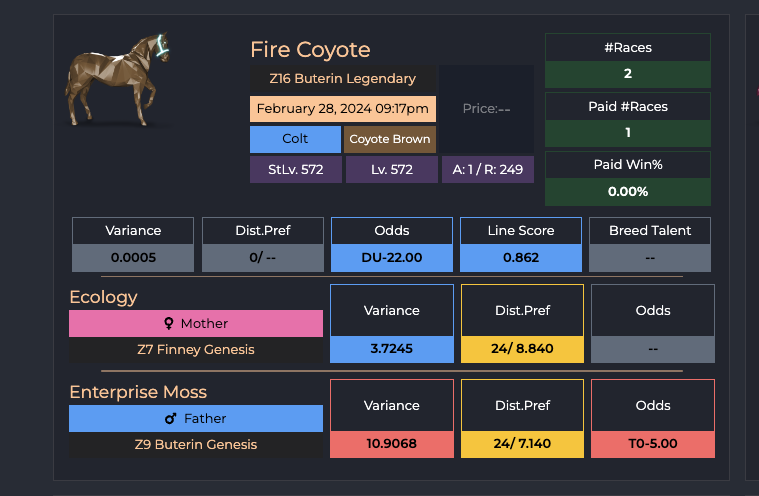Click Fire Coyote's Variance value 0.0005
Image resolution: width=759 pixels, height=496 pixels.
(x=133, y=258)
